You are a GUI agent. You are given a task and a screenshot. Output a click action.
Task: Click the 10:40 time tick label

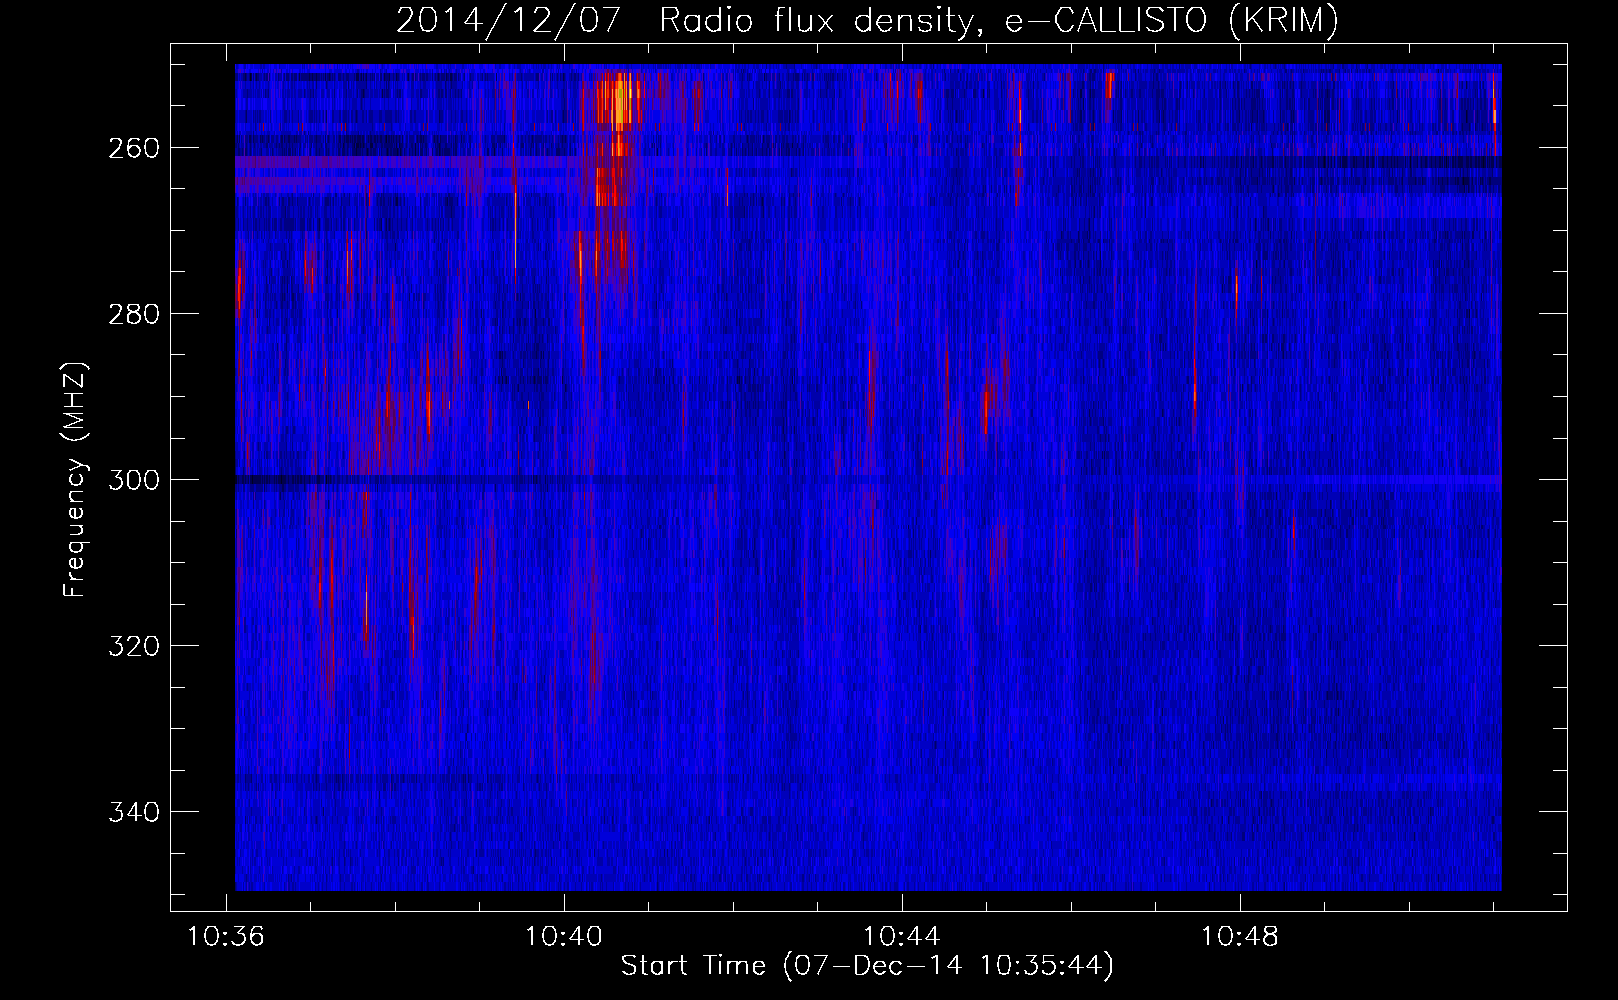[x=564, y=937]
